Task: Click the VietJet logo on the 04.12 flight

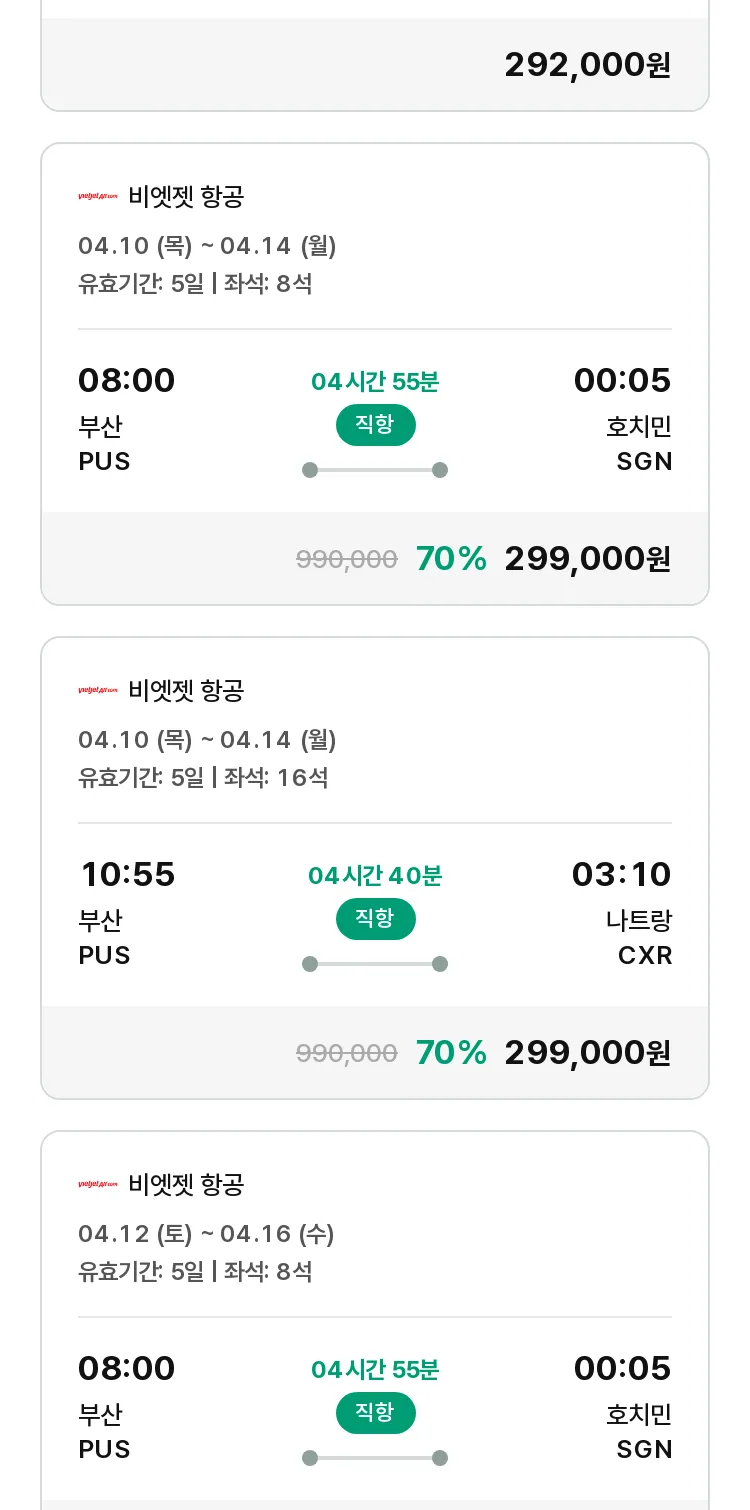Action: tap(98, 1185)
